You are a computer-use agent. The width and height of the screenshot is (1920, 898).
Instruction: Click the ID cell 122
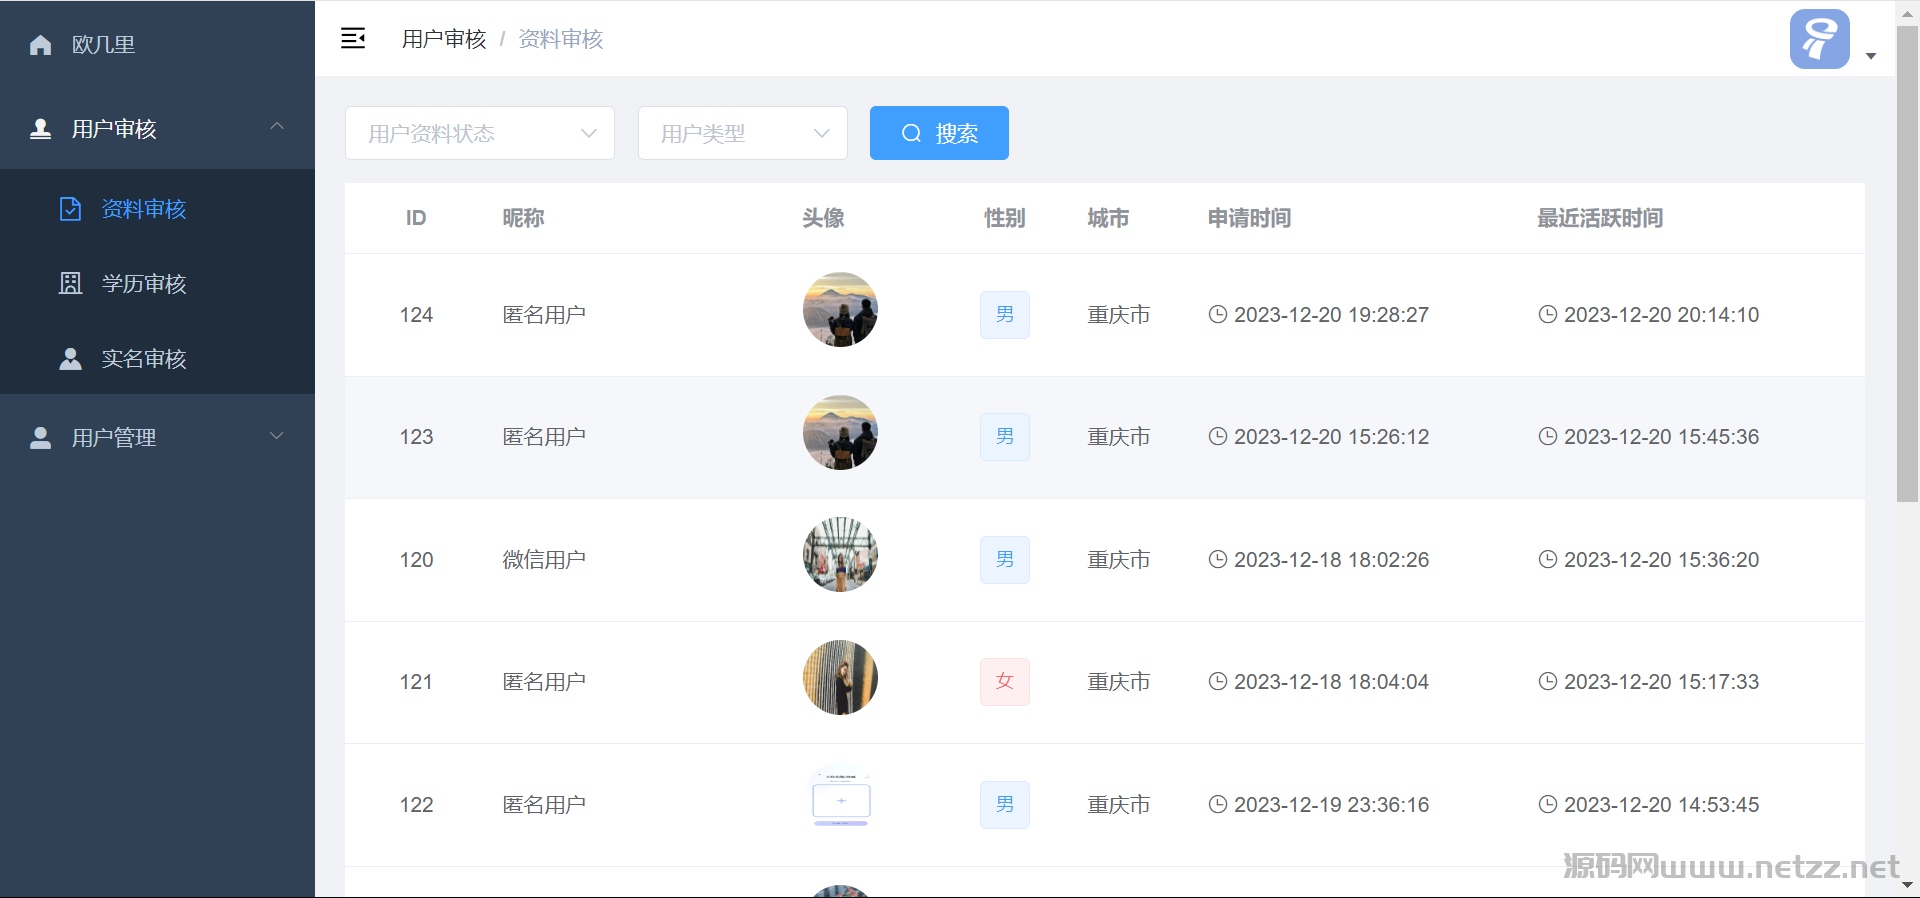(x=416, y=805)
